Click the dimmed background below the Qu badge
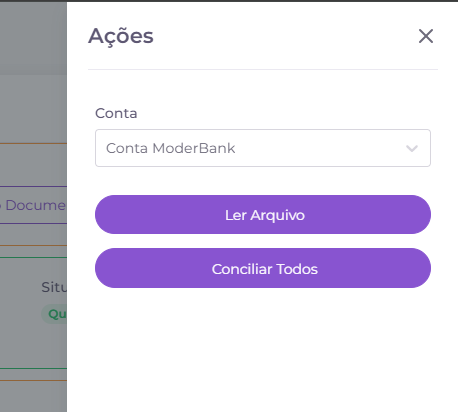 point(33,345)
